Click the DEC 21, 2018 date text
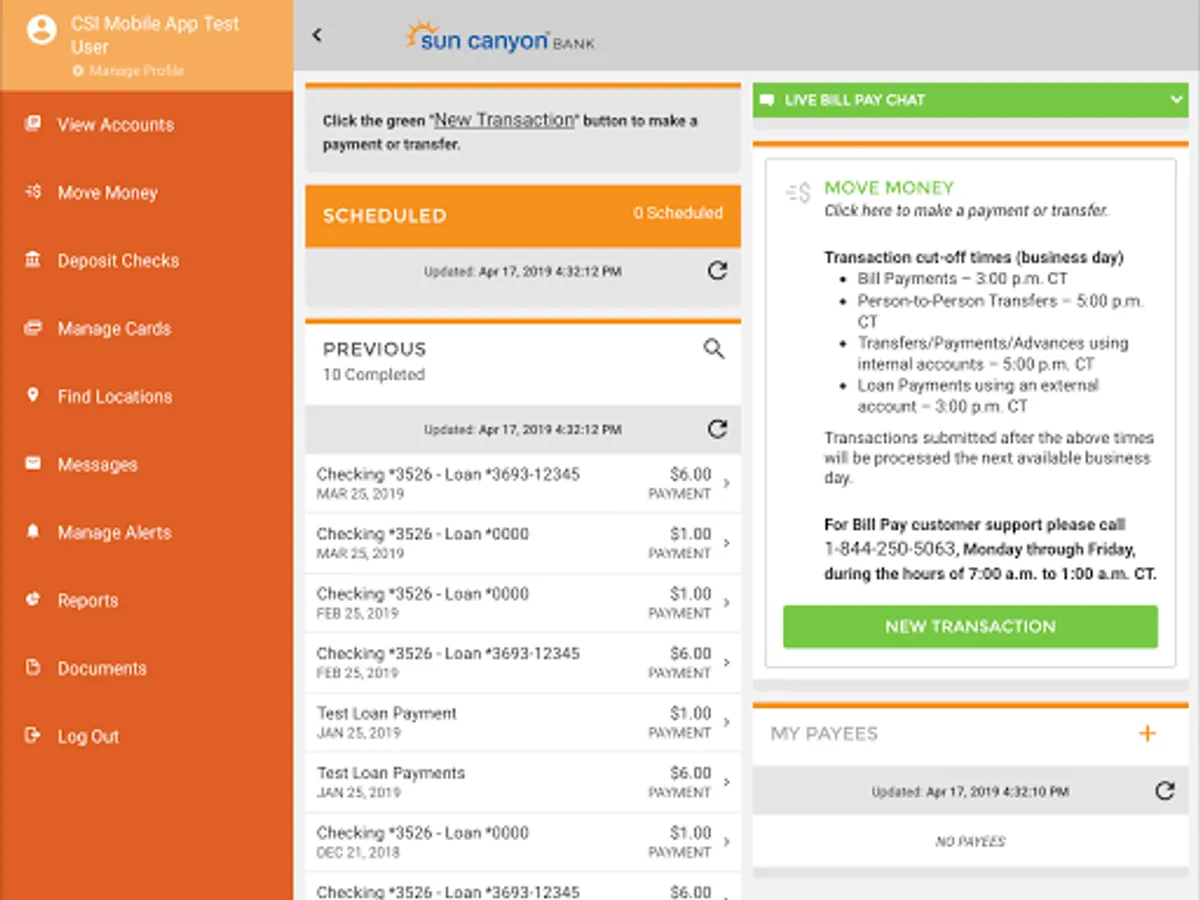1200x900 pixels. pos(358,853)
